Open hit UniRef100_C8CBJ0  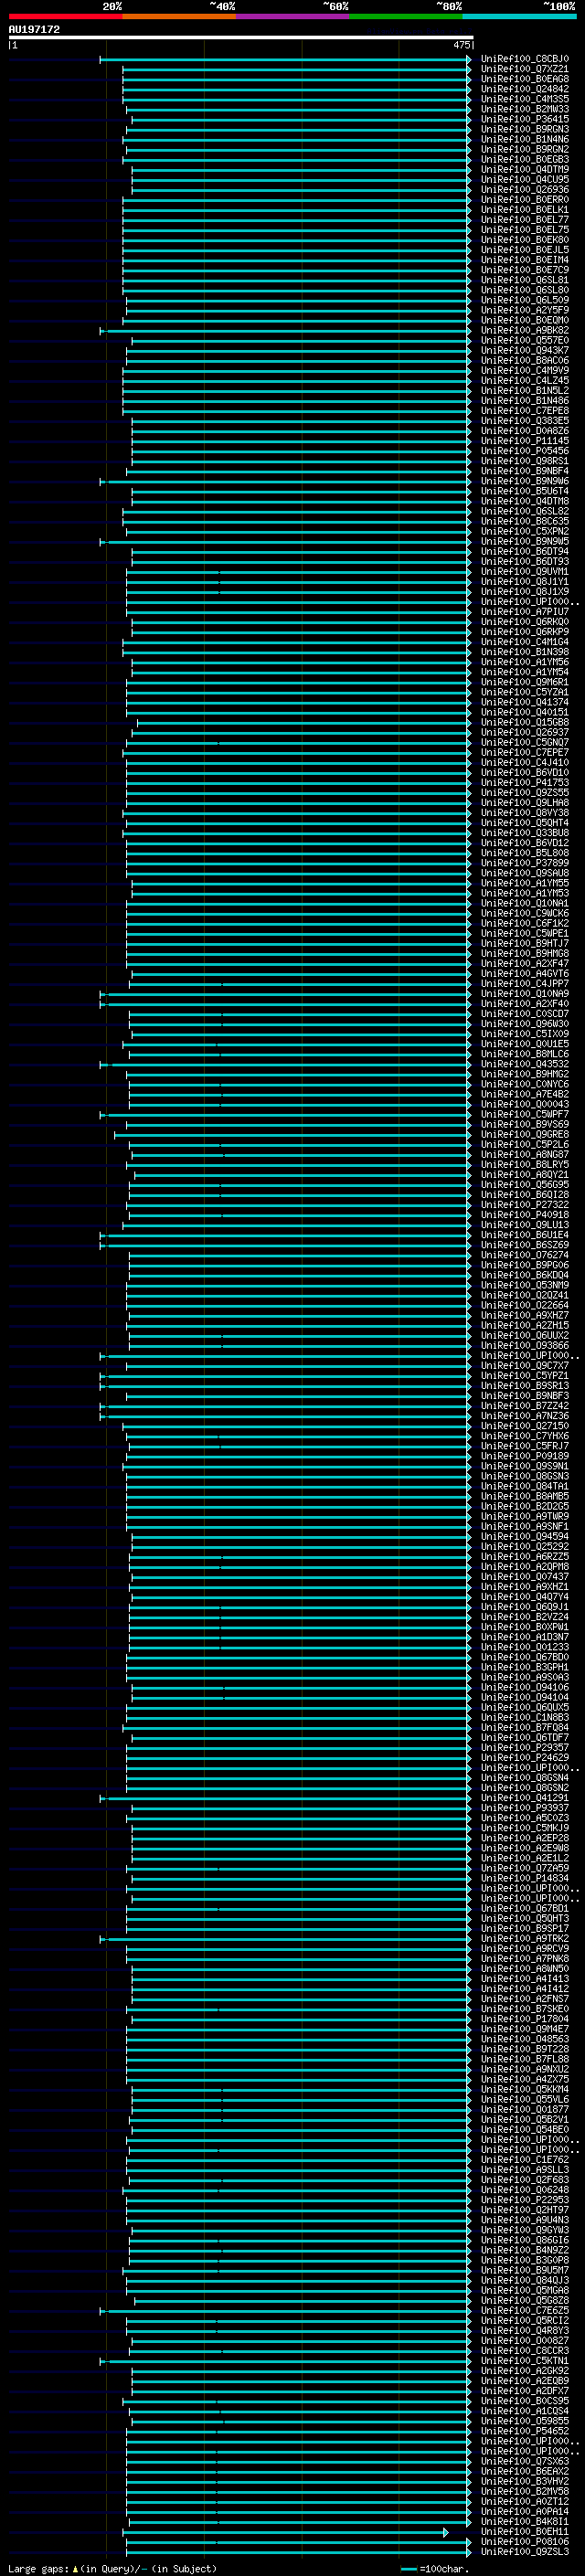coord(524,59)
